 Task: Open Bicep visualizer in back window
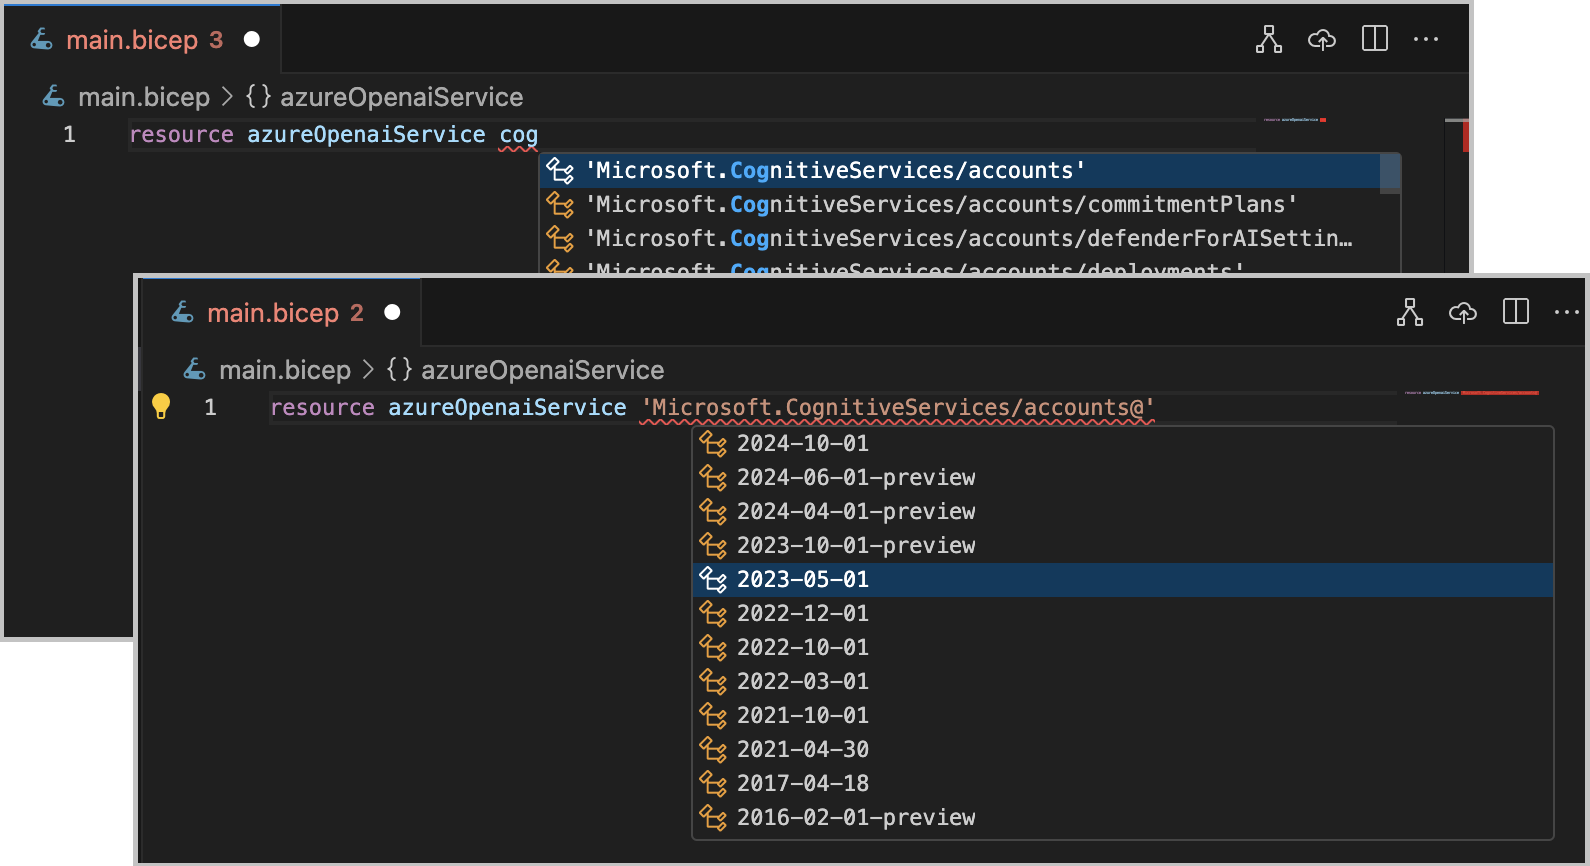[x=1269, y=39]
